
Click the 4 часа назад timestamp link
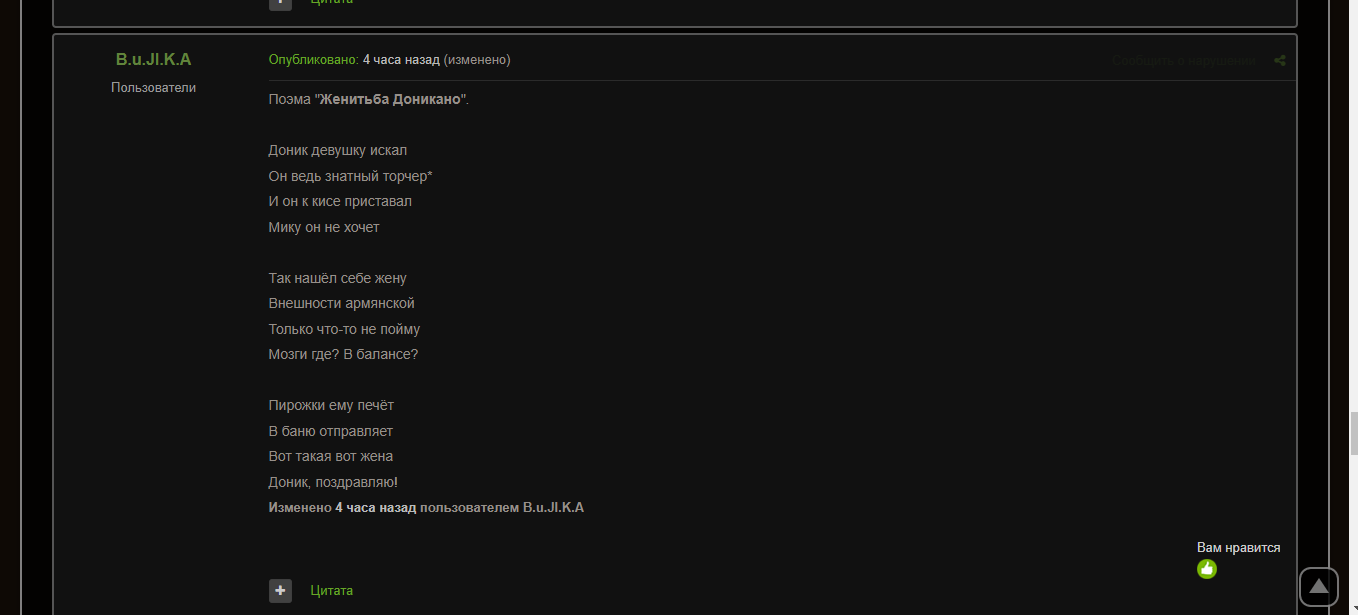[399, 59]
